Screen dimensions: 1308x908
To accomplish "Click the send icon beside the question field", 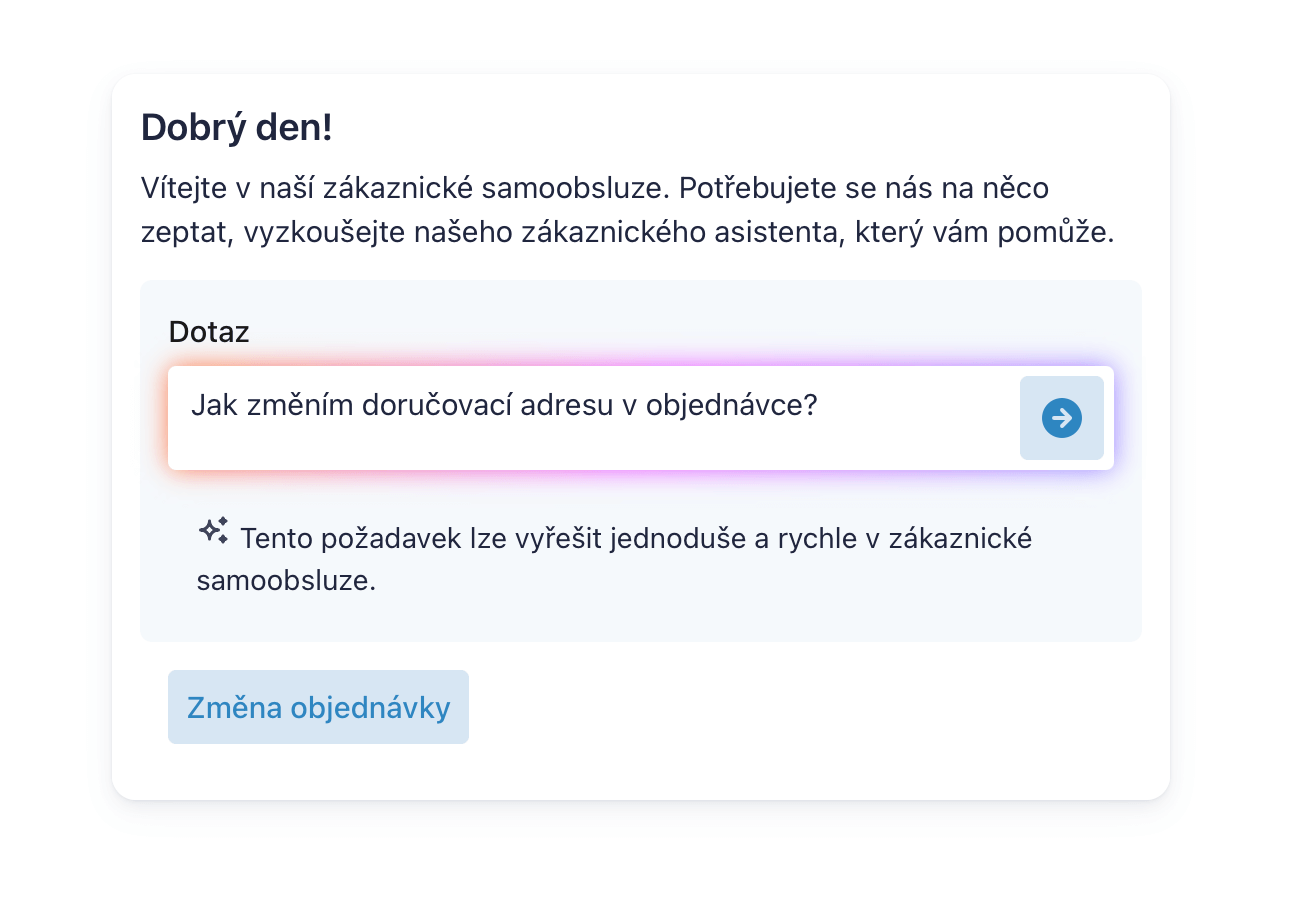I will (1061, 418).
